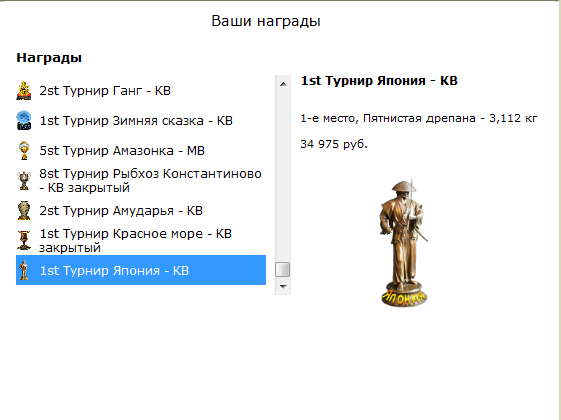Click the Япония samurai statuette list icon

(x=24, y=270)
